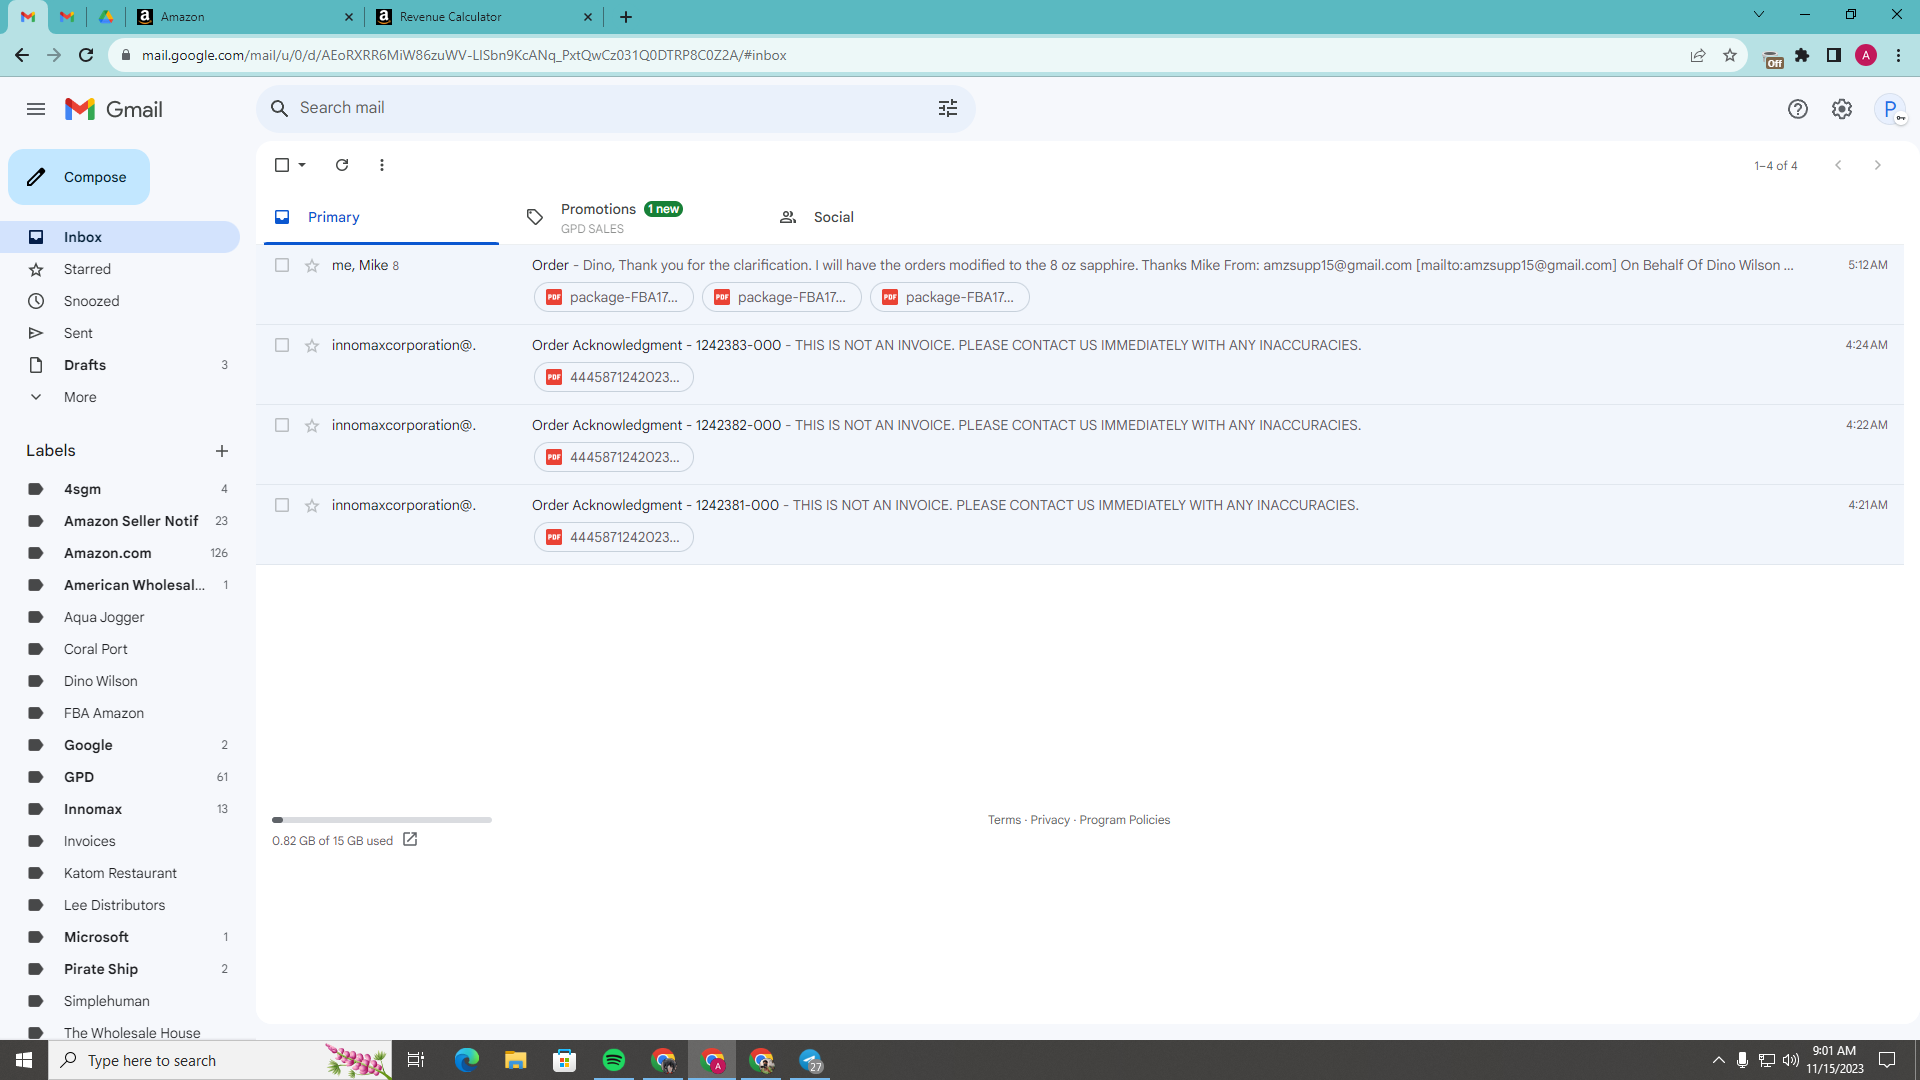Switch to the Revenue Calculator browser tab

coord(484,16)
